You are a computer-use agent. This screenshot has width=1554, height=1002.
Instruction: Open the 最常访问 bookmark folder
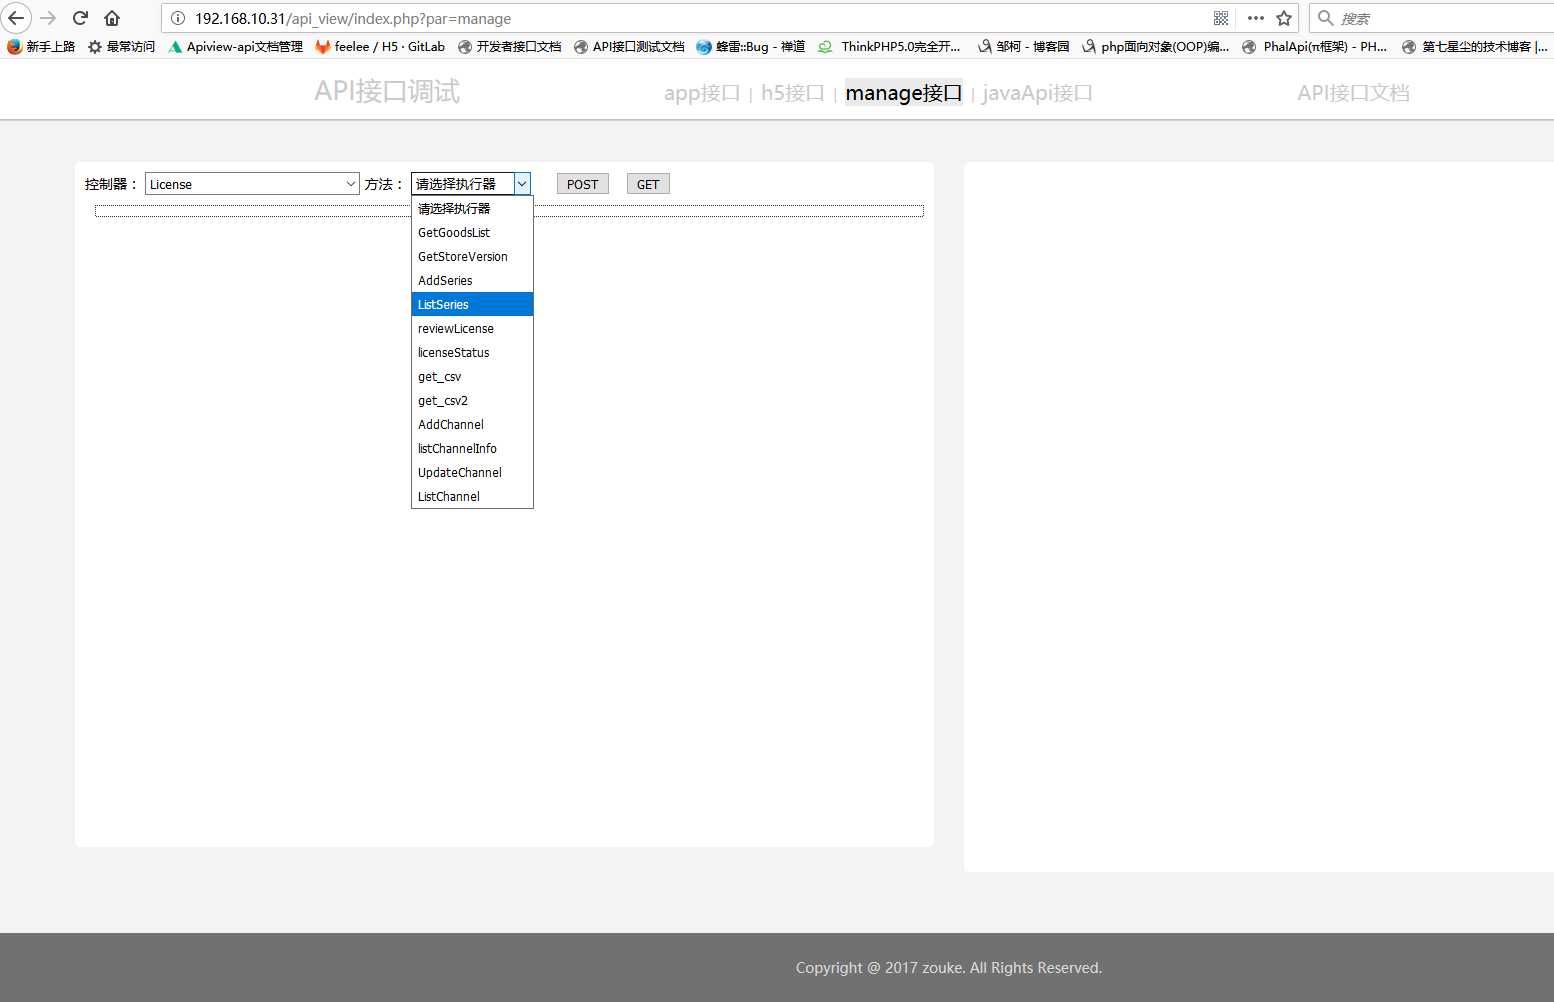click(122, 46)
